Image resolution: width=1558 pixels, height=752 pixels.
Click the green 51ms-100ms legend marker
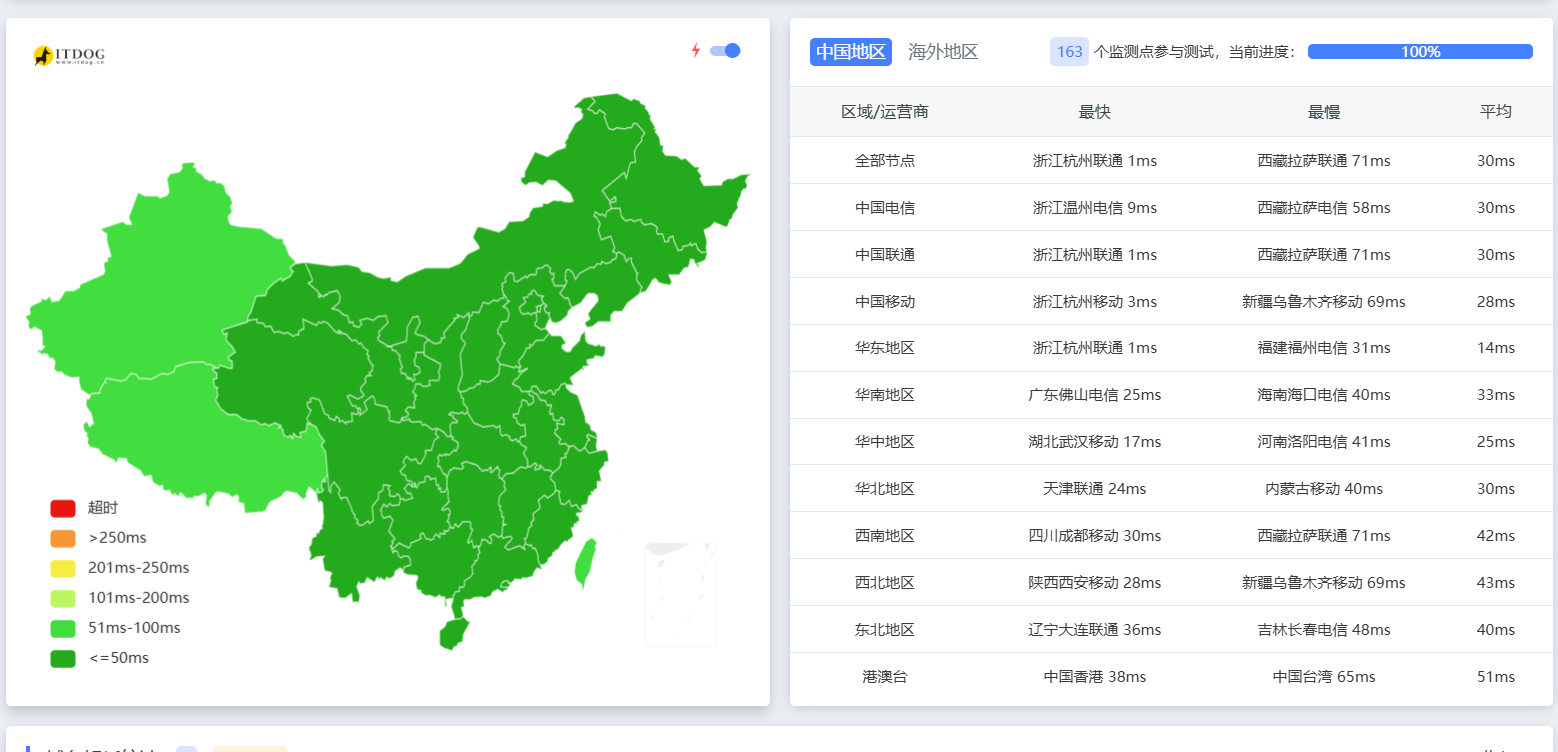pyautogui.click(x=63, y=628)
